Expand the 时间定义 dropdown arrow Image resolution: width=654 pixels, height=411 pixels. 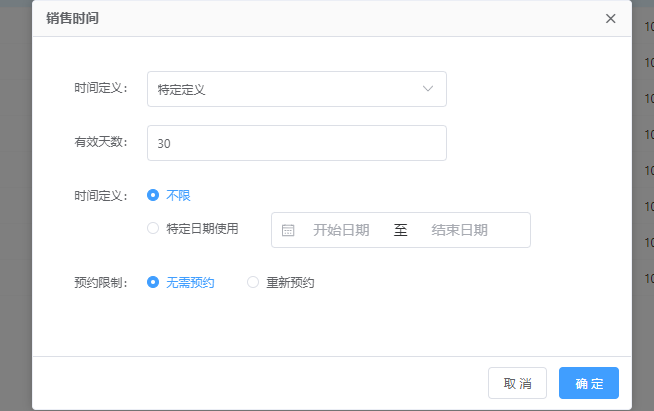[x=428, y=89]
